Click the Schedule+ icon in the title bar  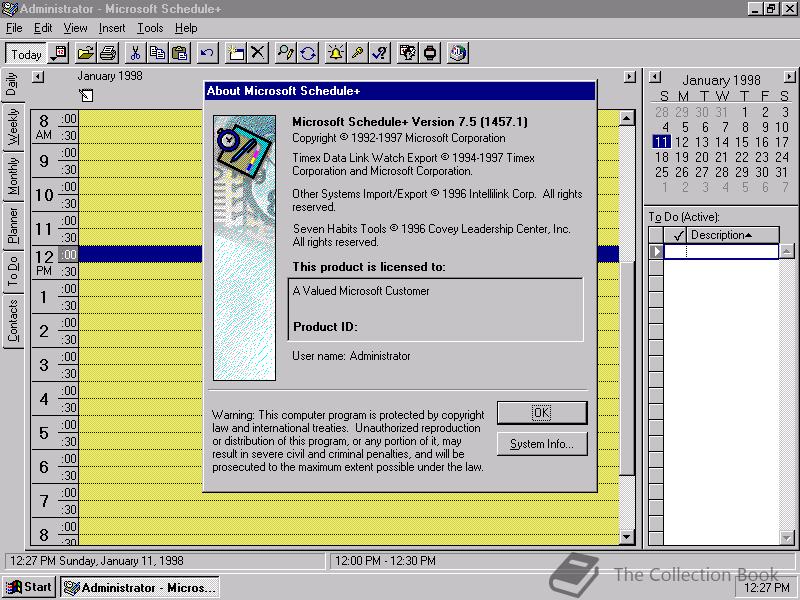pos(9,9)
